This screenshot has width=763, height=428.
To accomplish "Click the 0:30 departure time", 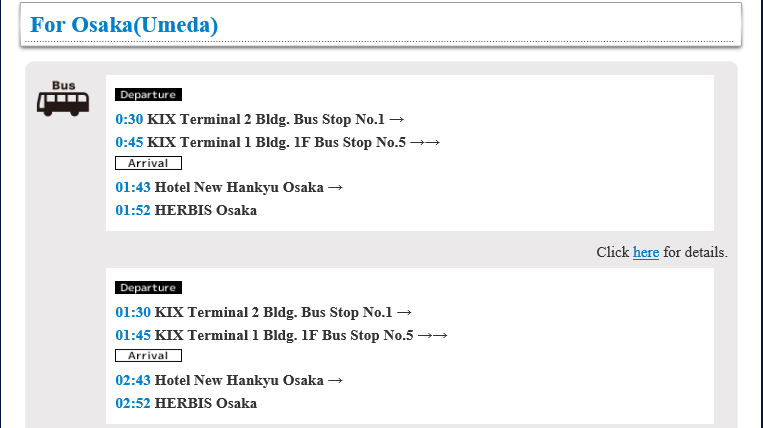I will point(129,119).
